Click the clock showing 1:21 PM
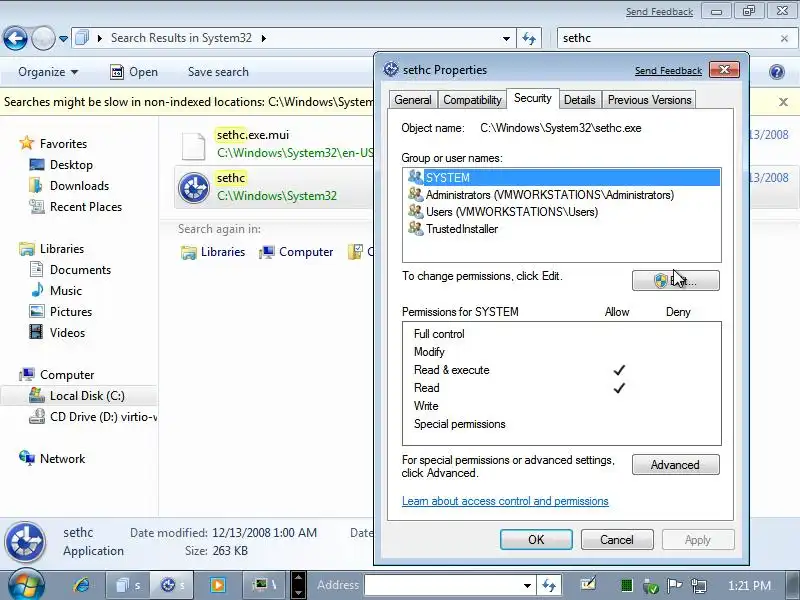The height and width of the screenshot is (600, 800). click(749, 585)
